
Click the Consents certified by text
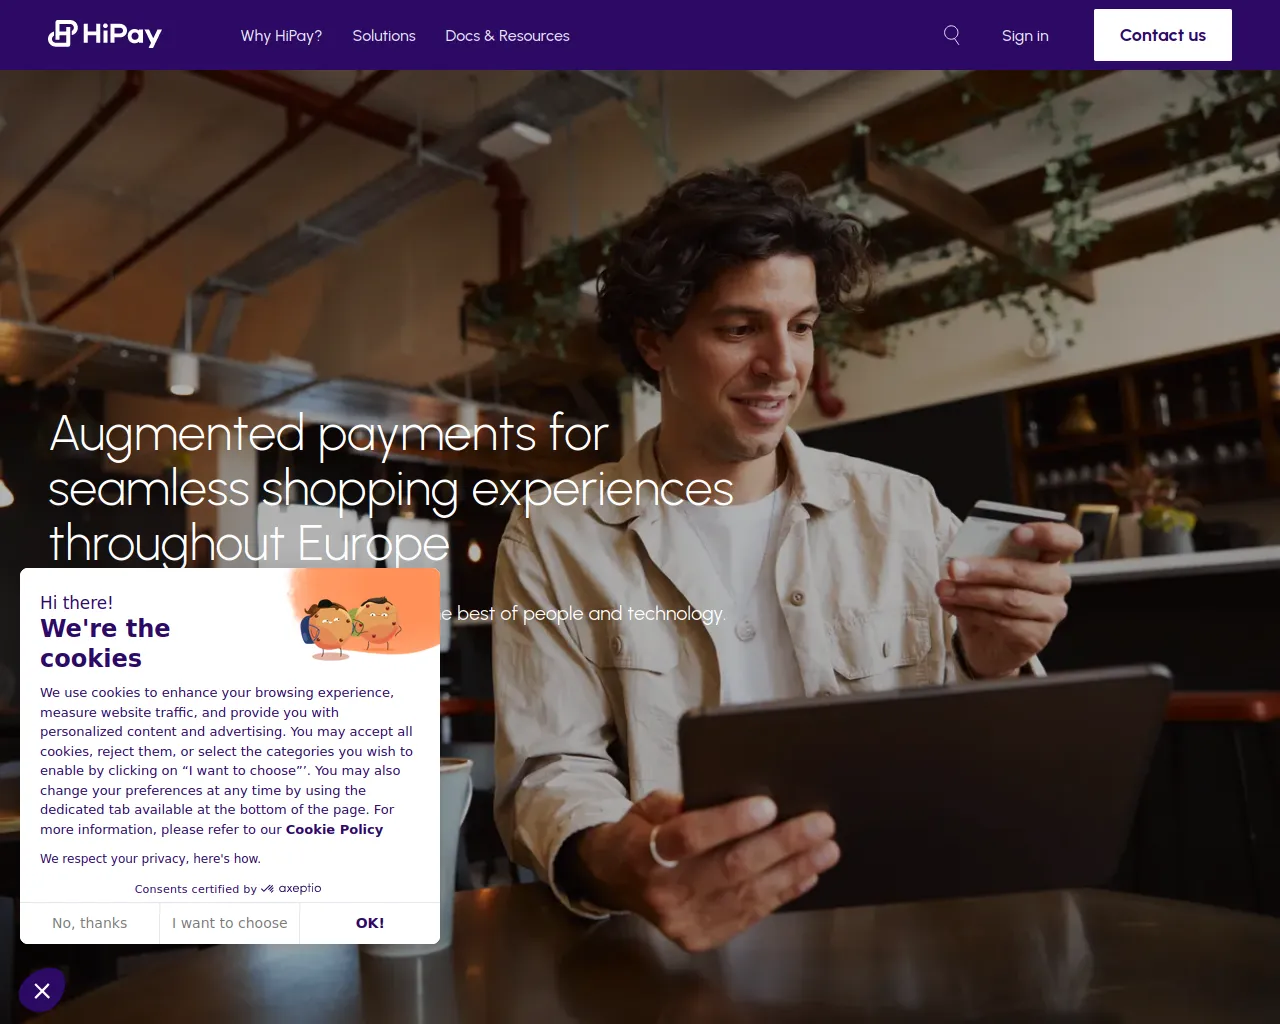click(196, 889)
